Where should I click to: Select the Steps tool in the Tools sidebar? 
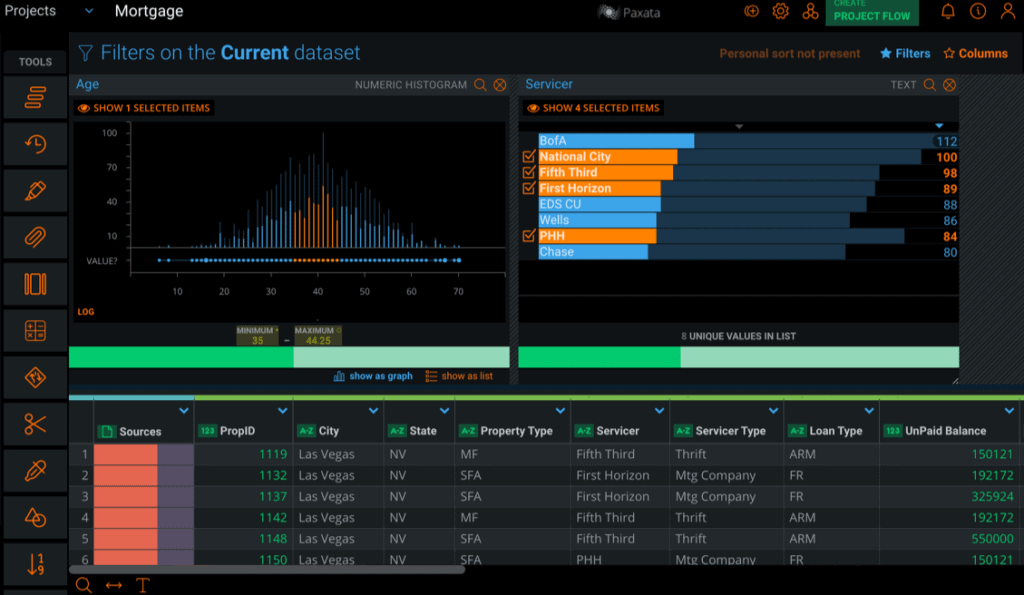coord(35,97)
